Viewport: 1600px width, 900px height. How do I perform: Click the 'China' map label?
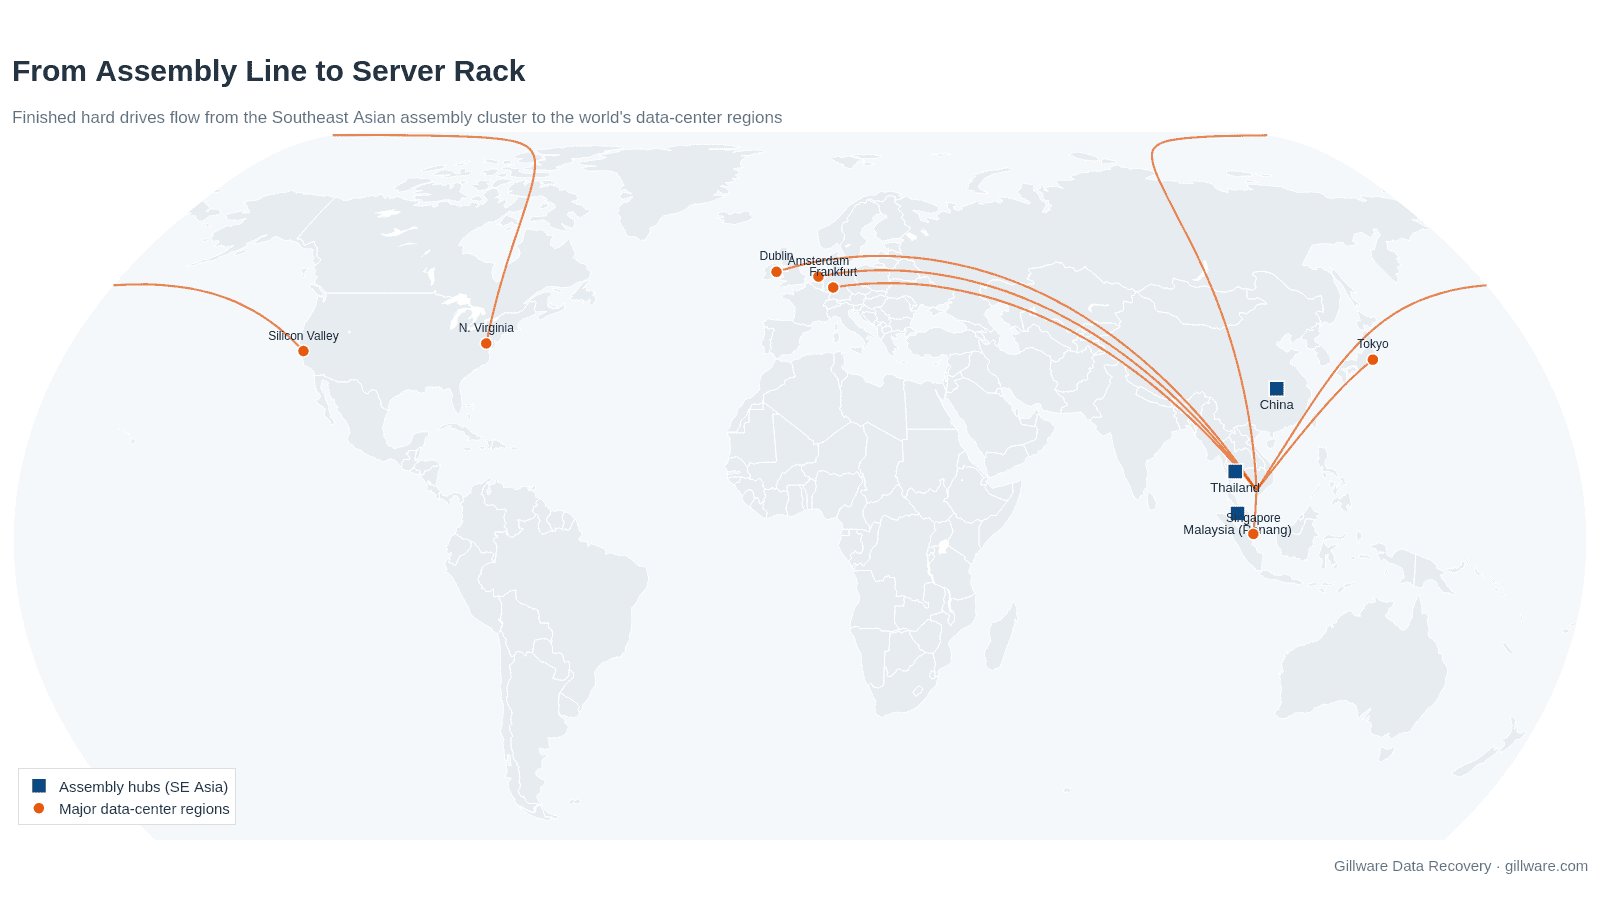pyautogui.click(x=1276, y=405)
